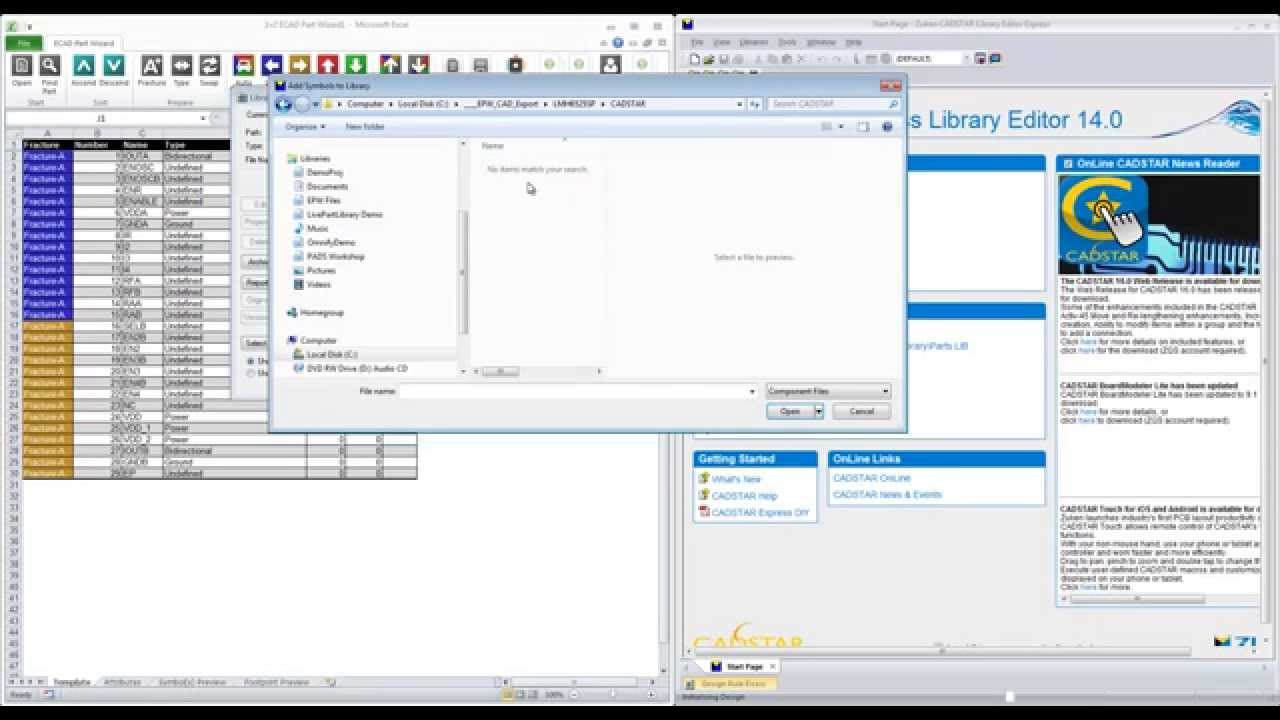The width and height of the screenshot is (1280, 720).
Task: Open the CADSTAR OnLine link
Action: coord(872,478)
